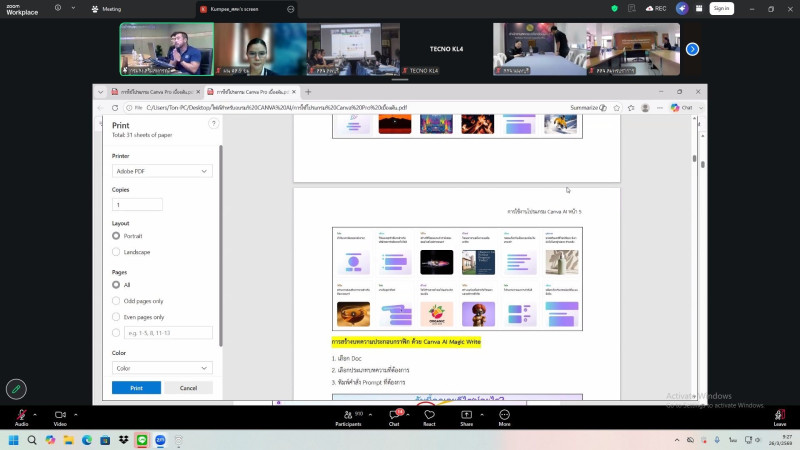
Task: Open a new browser tab
Action: tap(308, 91)
